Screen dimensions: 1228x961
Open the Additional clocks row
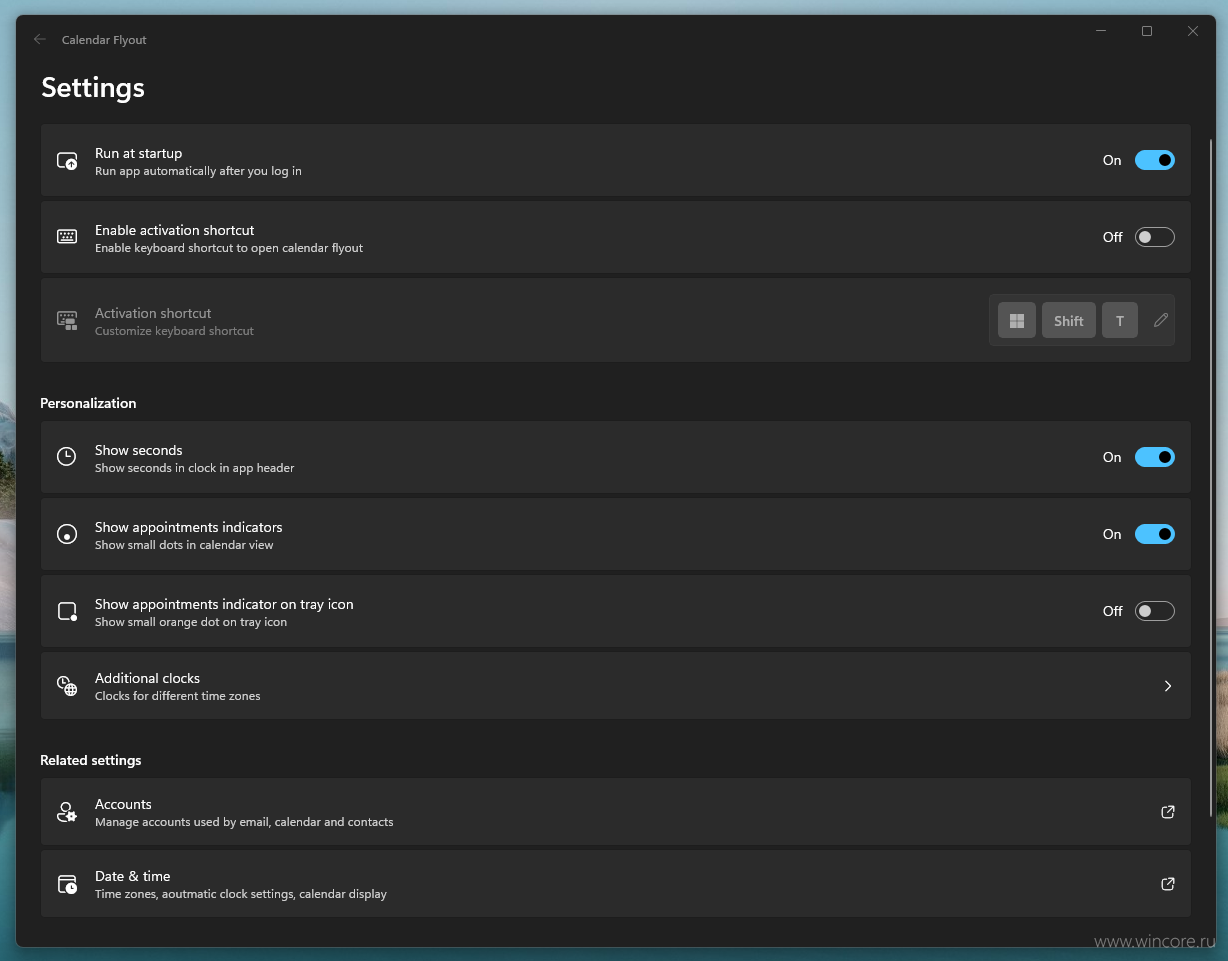pos(616,686)
